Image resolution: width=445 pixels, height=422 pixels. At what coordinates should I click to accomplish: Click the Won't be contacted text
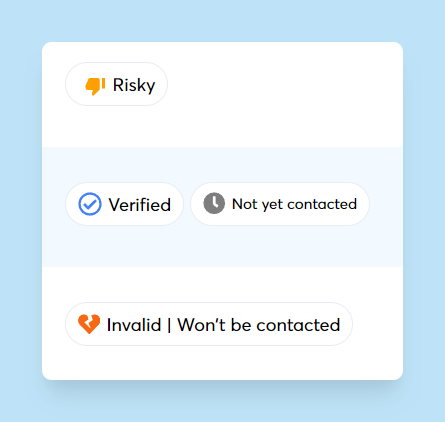tap(259, 325)
